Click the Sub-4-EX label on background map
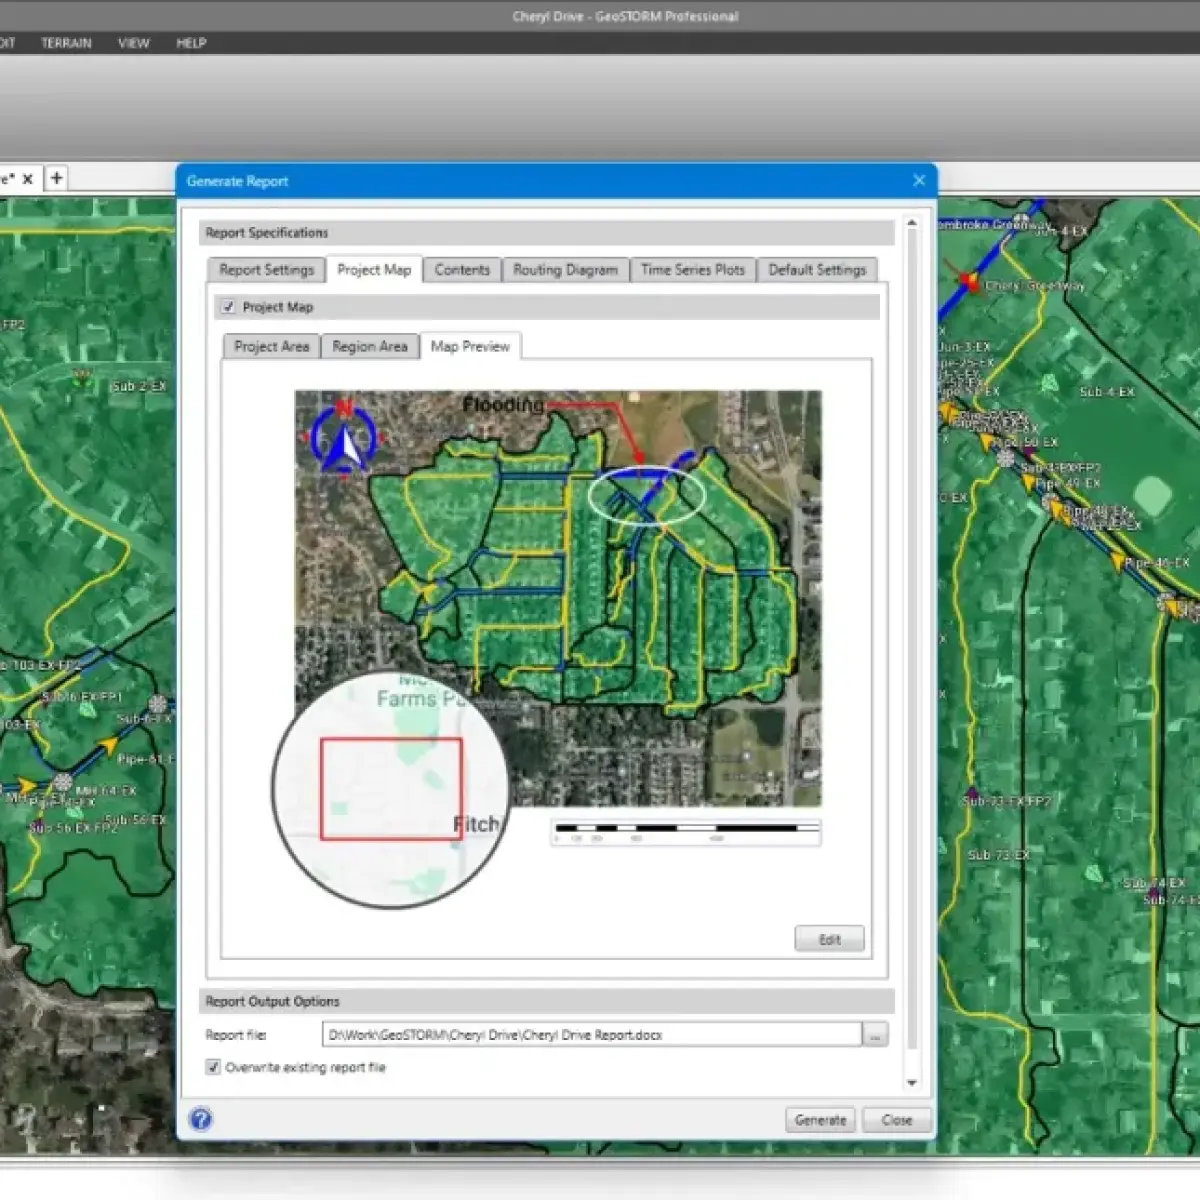Image resolution: width=1200 pixels, height=1200 pixels. (x=1107, y=392)
